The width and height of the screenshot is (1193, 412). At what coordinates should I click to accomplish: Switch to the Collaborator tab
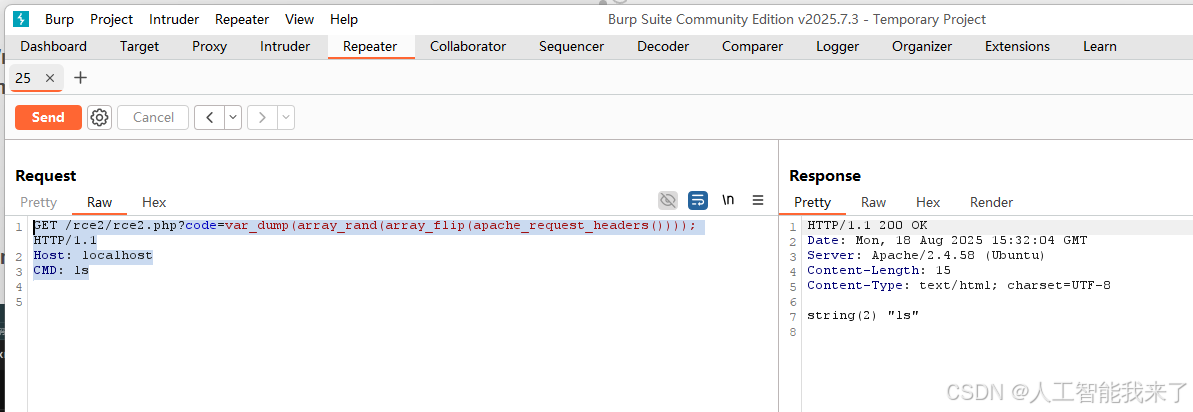468,46
